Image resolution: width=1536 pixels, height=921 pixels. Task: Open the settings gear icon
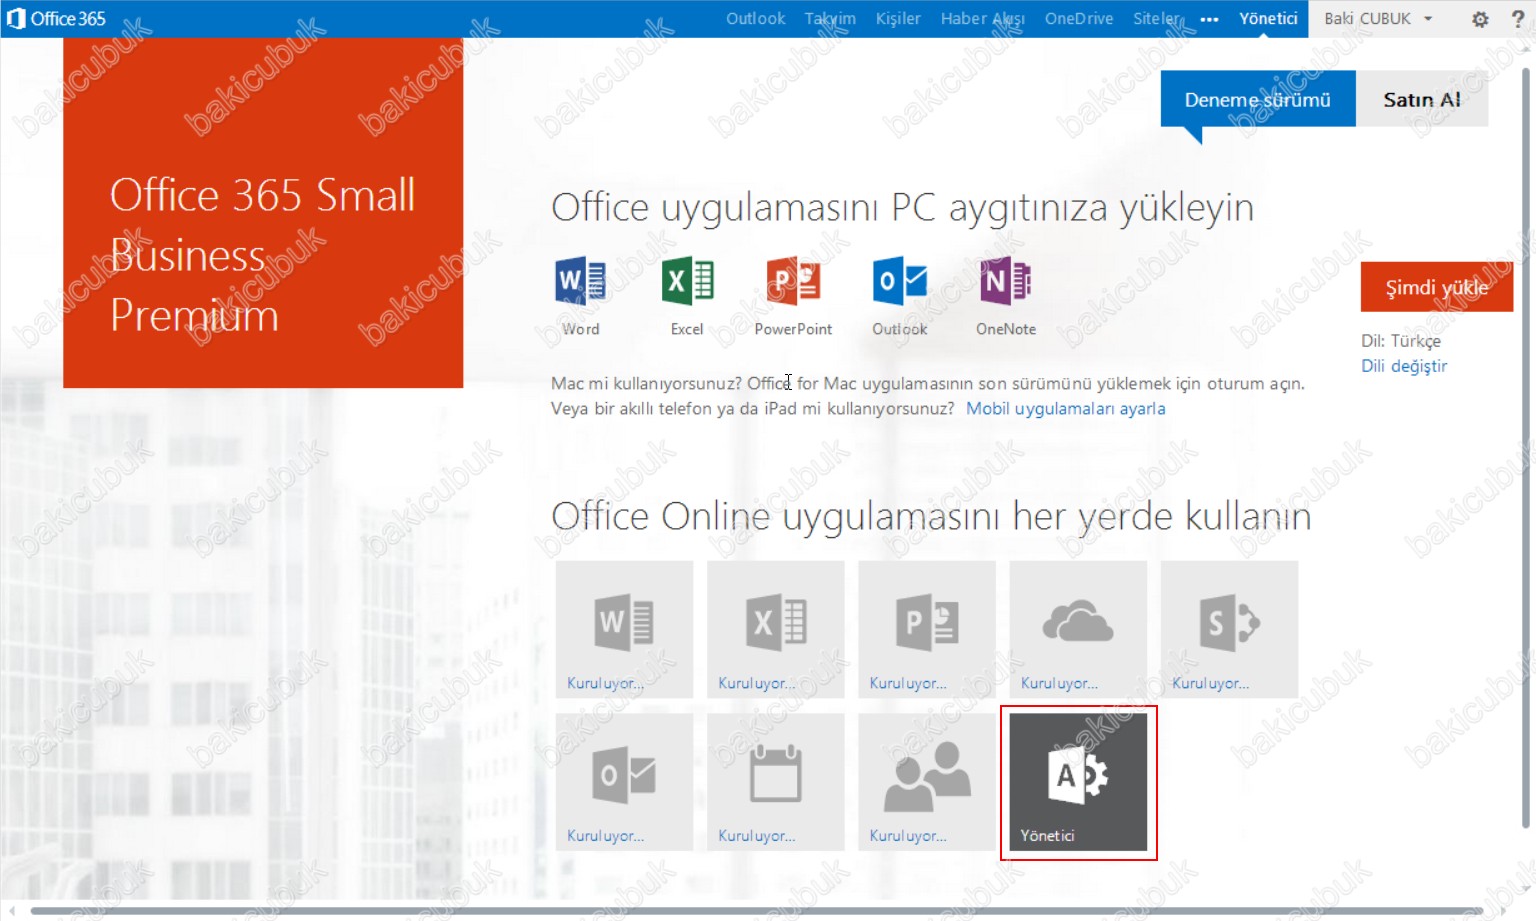tap(1480, 19)
